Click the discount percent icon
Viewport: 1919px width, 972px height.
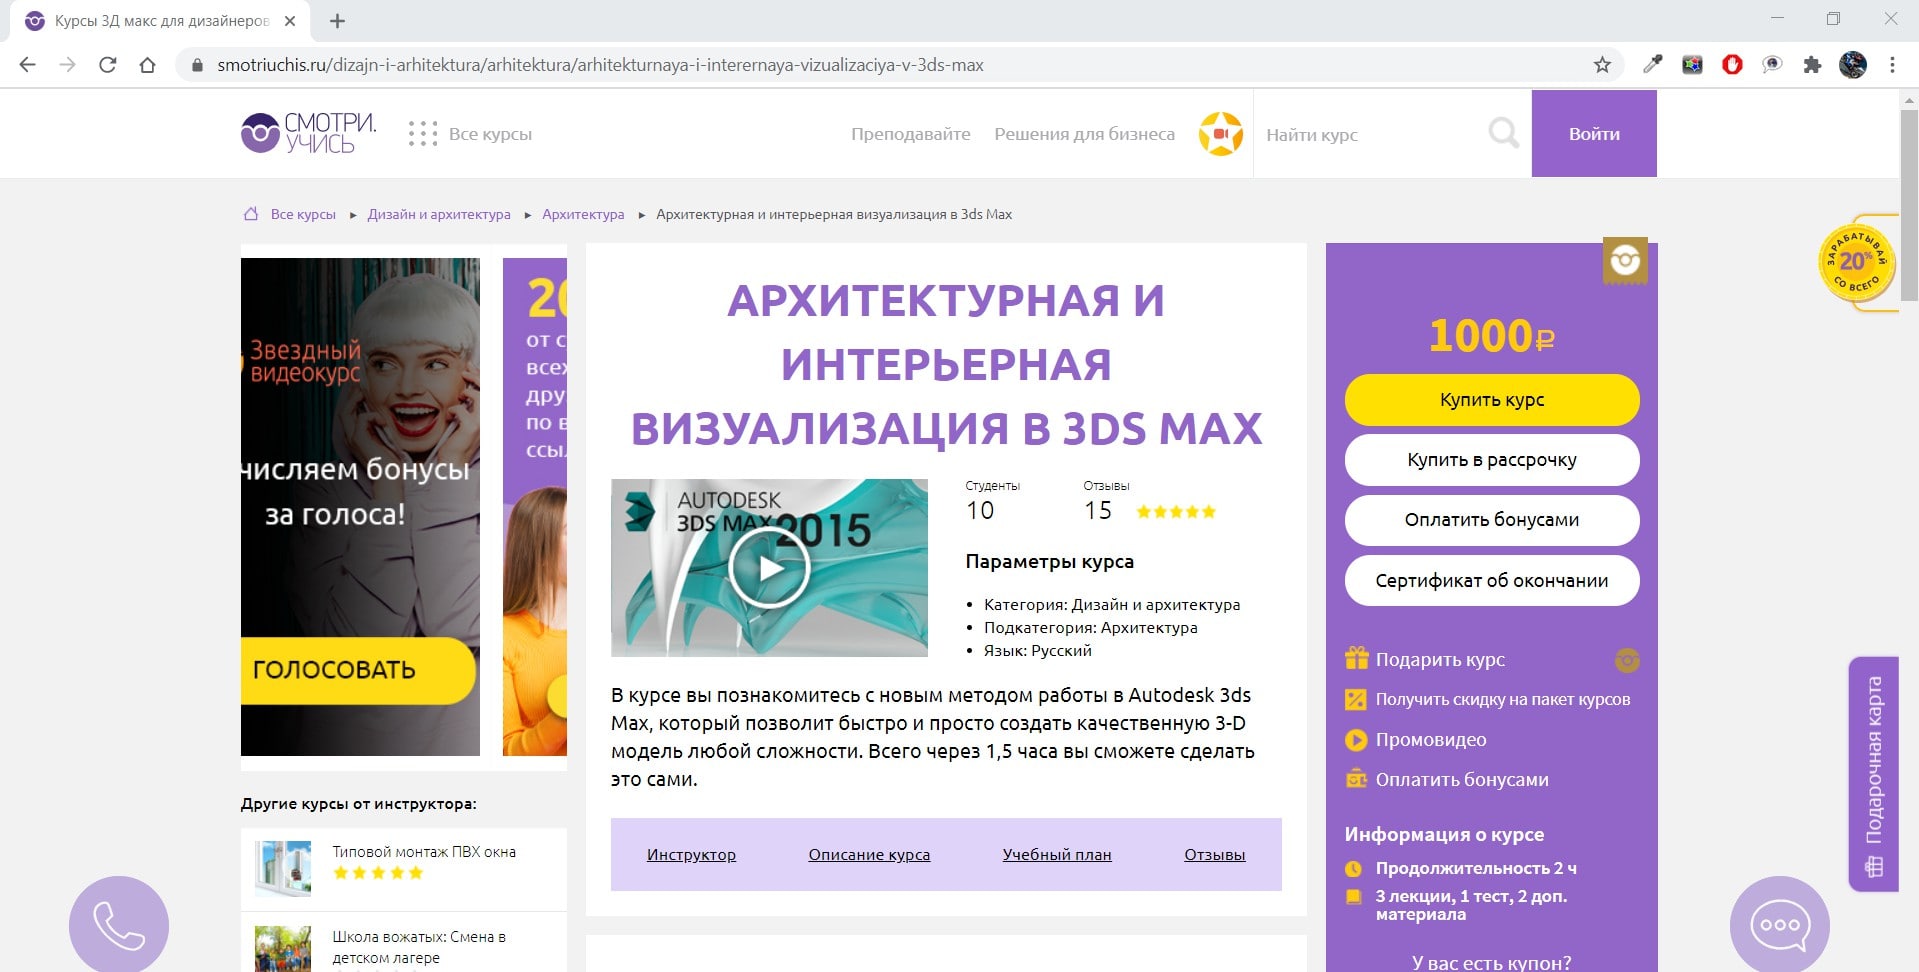[x=1356, y=700]
